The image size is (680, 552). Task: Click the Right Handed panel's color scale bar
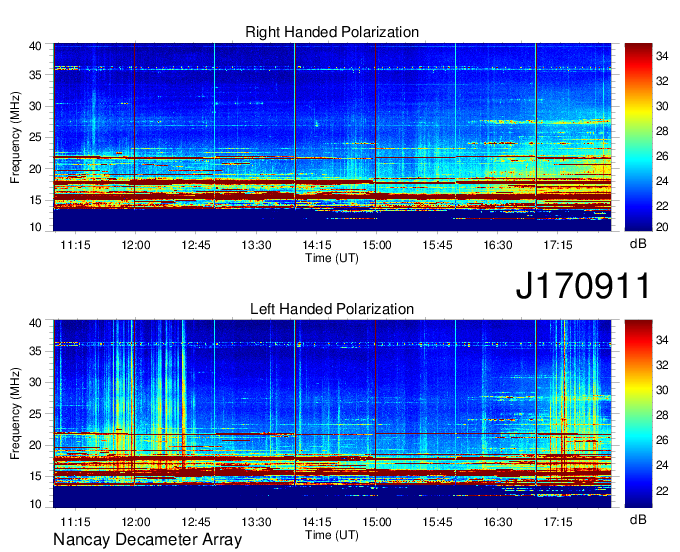coord(638,137)
